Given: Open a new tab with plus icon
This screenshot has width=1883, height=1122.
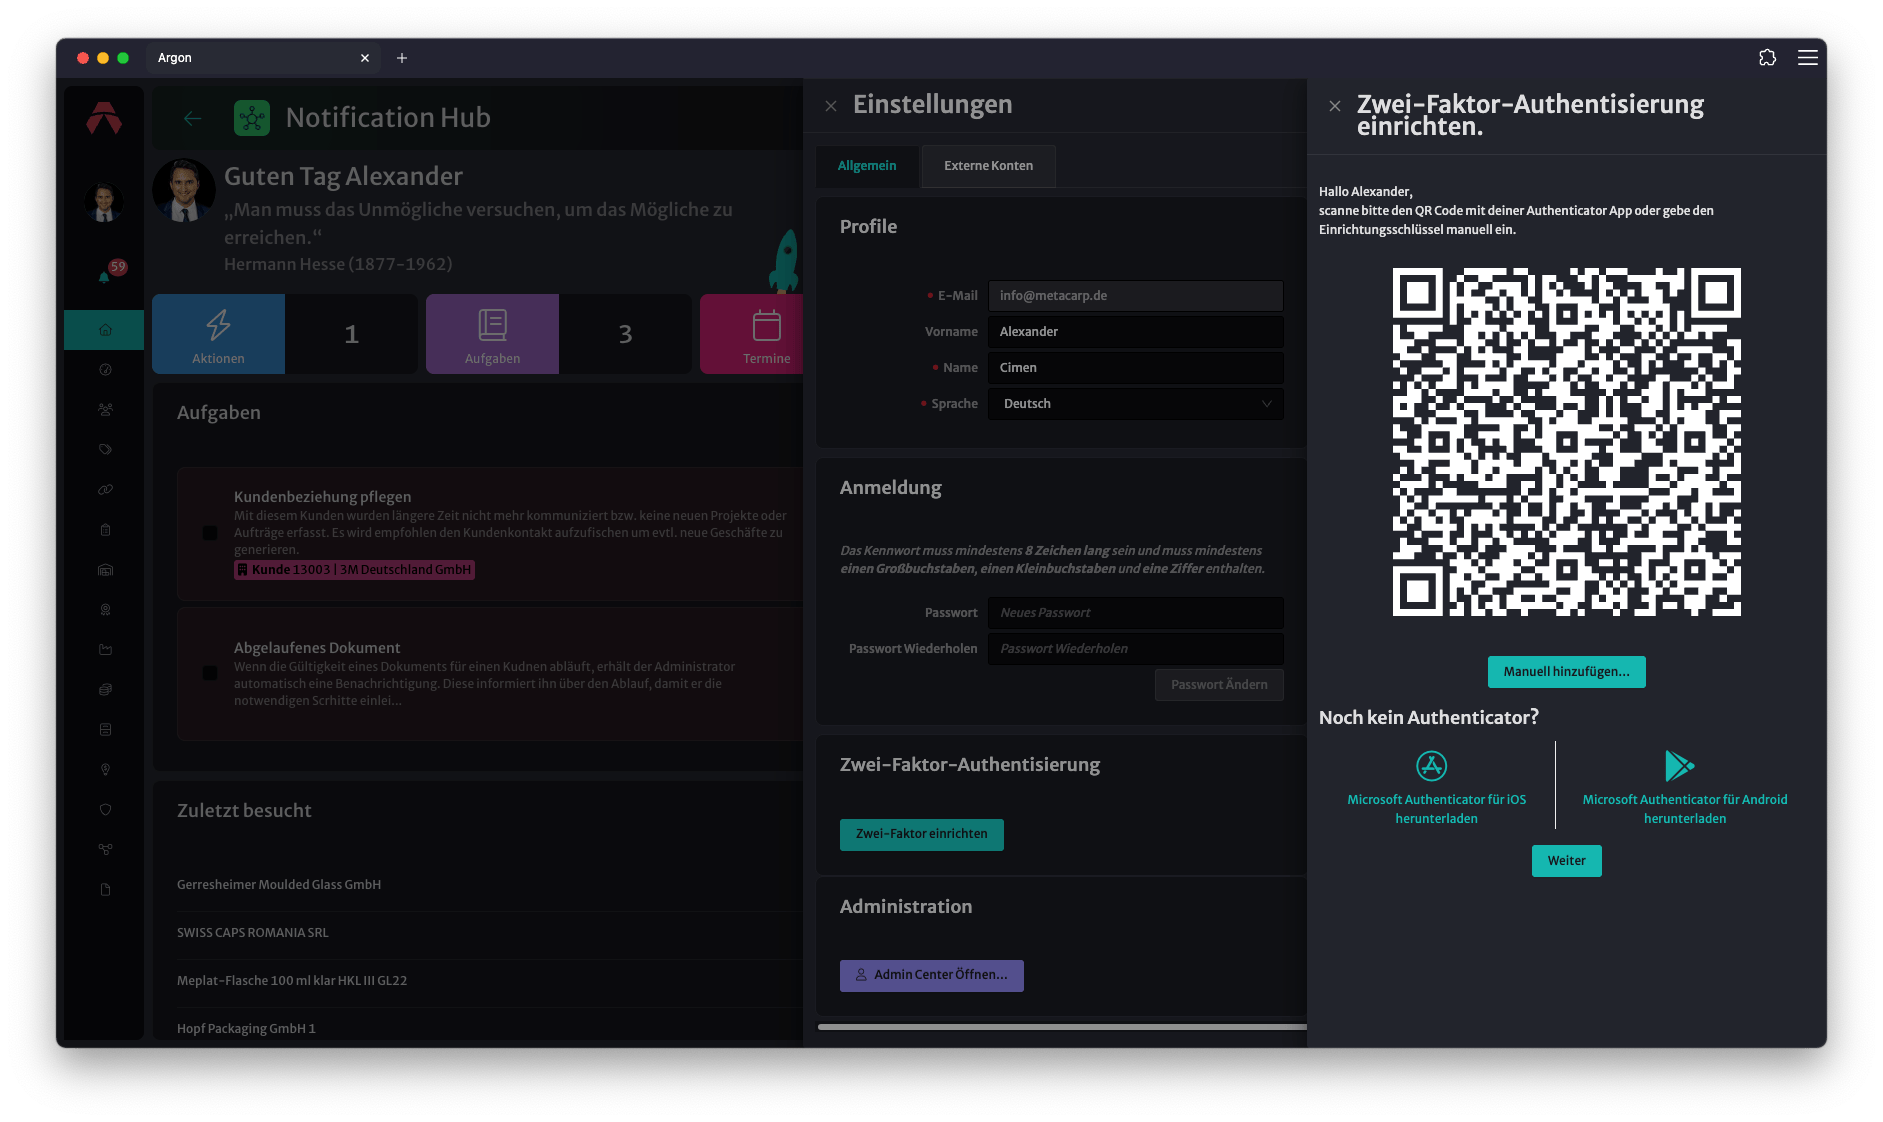Looking at the screenshot, I should [x=402, y=58].
